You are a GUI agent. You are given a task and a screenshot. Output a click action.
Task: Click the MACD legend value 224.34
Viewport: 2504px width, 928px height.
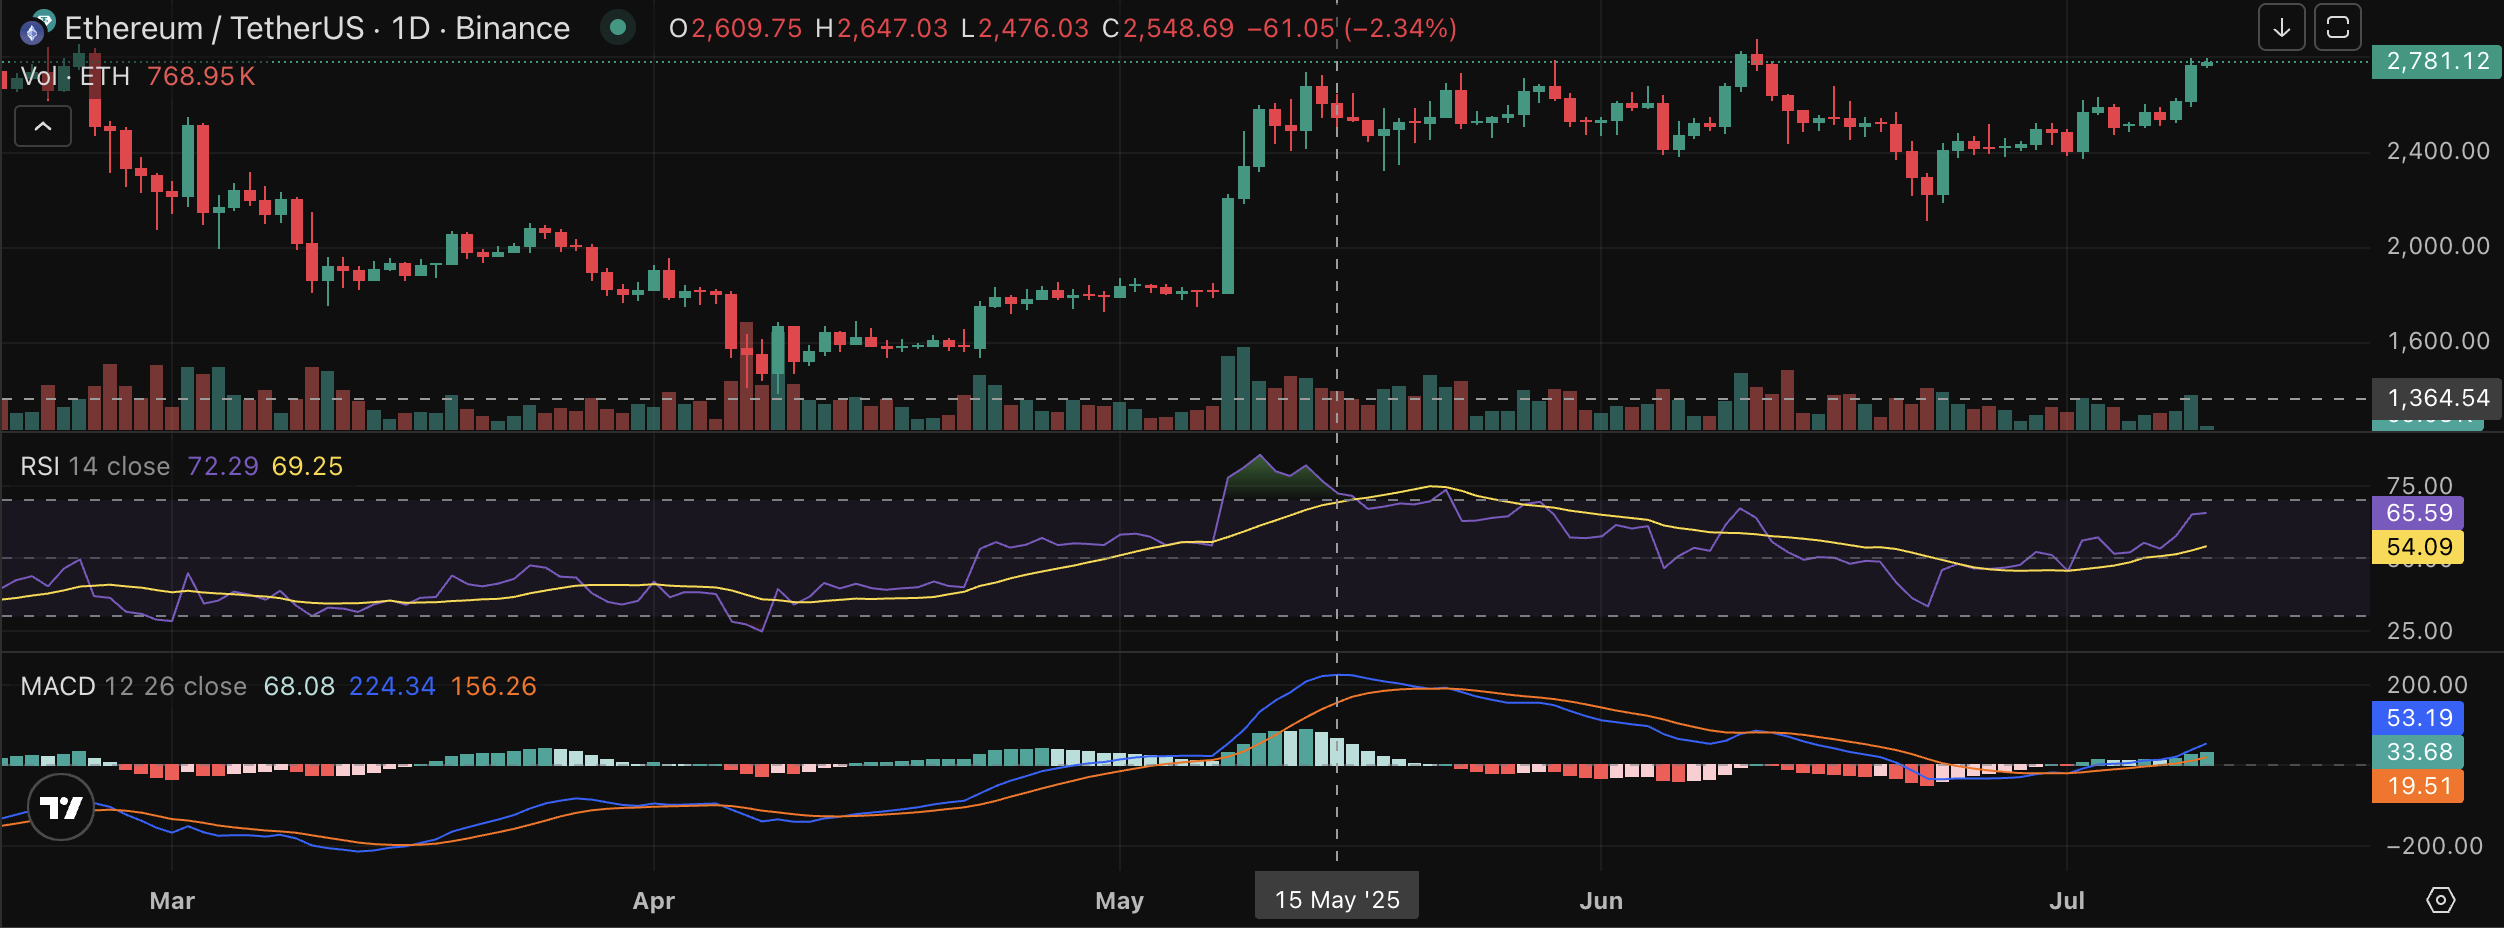coord(392,687)
